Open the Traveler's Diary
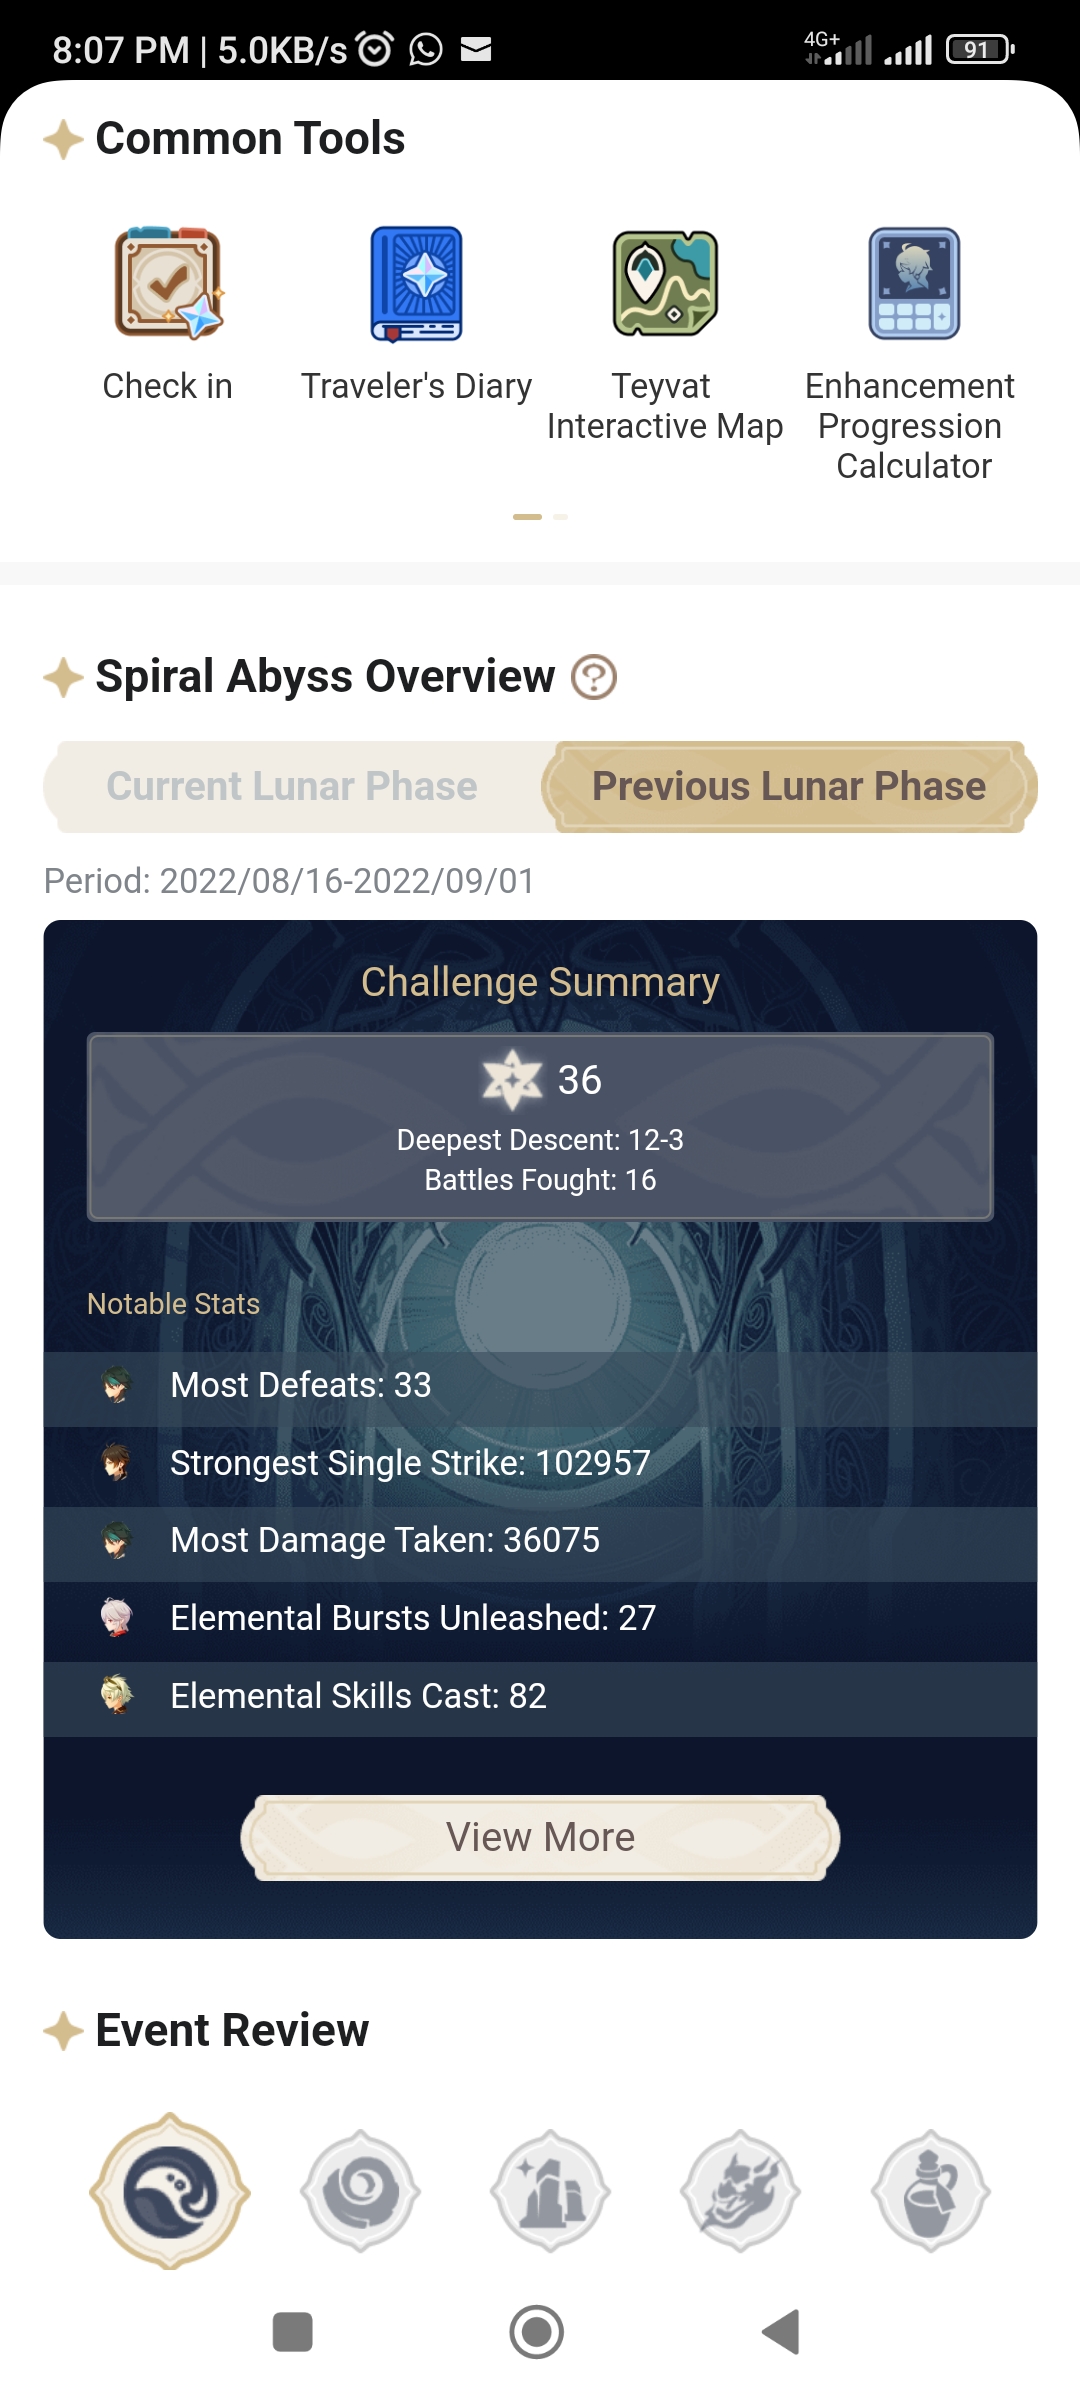 (x=415, y=285)
